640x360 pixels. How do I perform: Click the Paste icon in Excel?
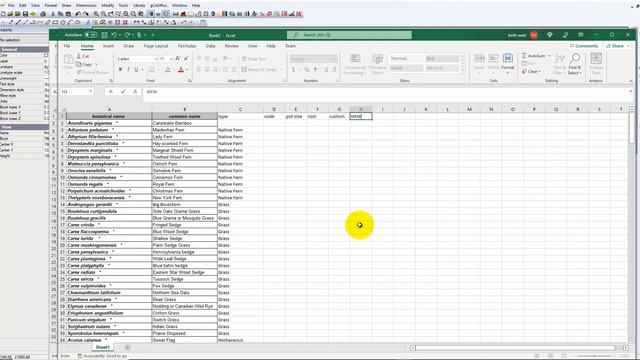[68, 62]
